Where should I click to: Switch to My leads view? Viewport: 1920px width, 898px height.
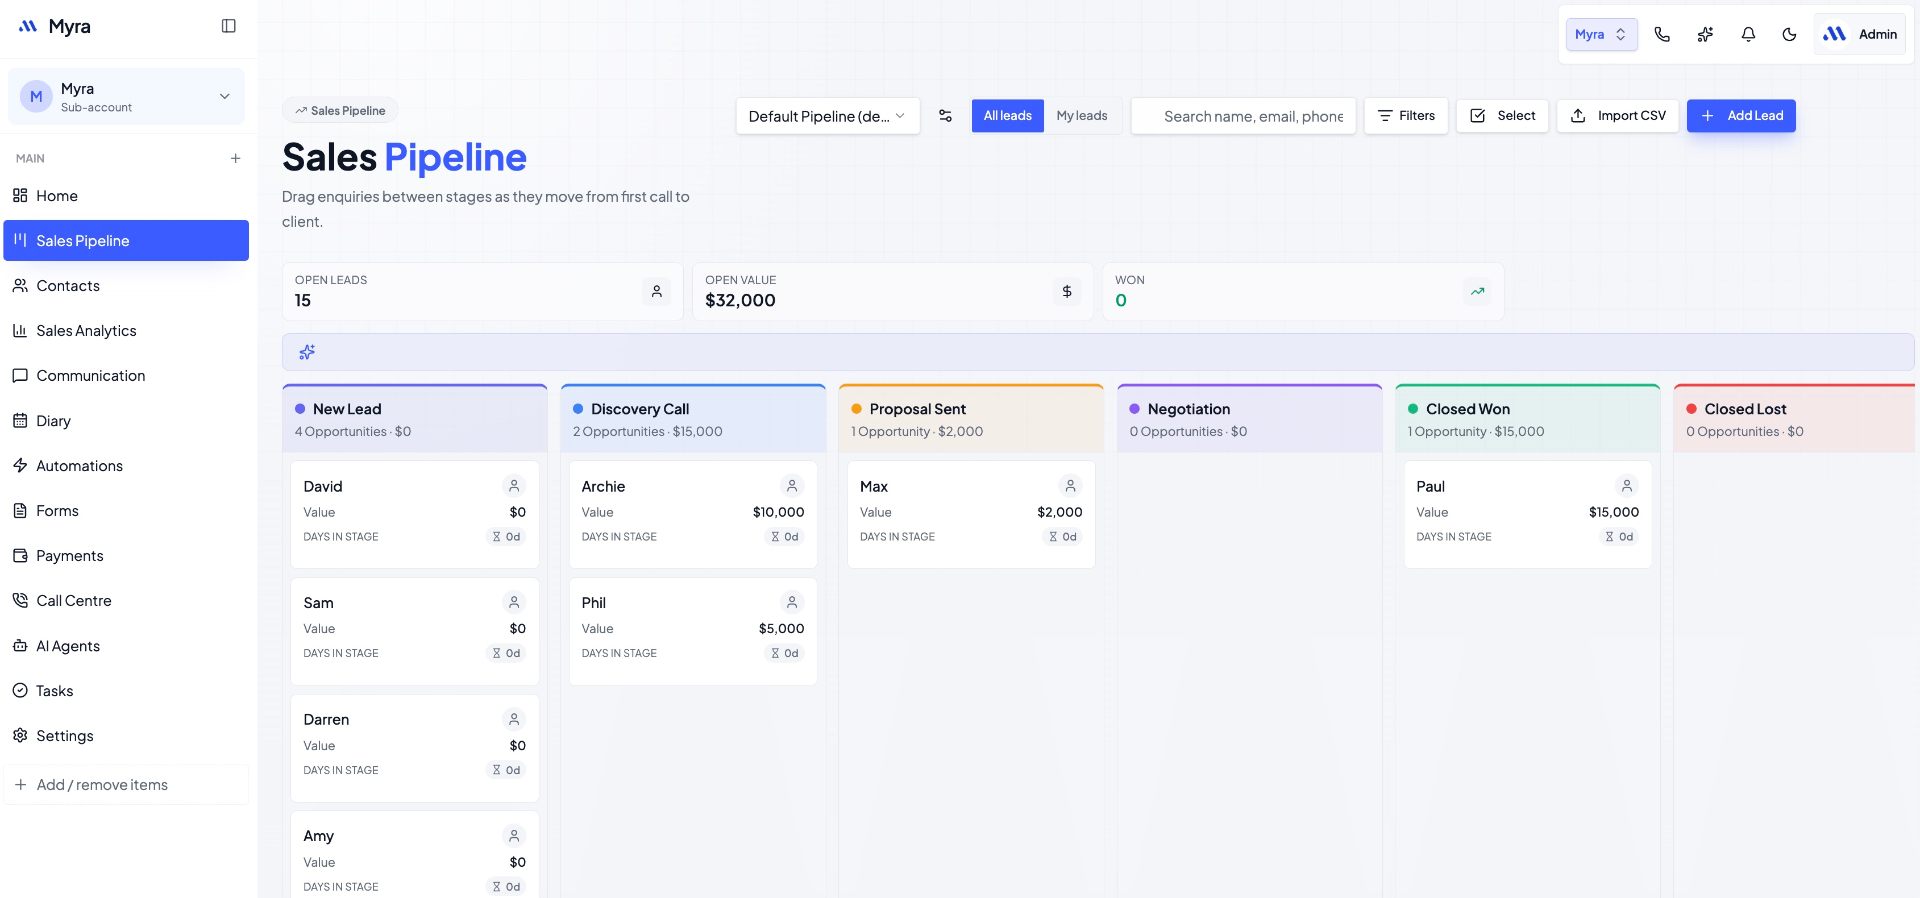[x=1082, y=116]
